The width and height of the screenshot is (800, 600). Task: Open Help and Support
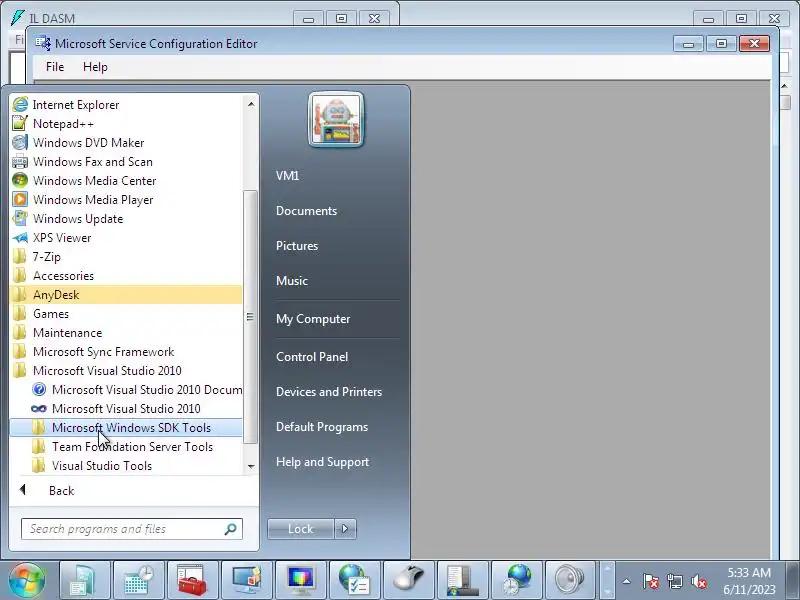click(322, 462)
